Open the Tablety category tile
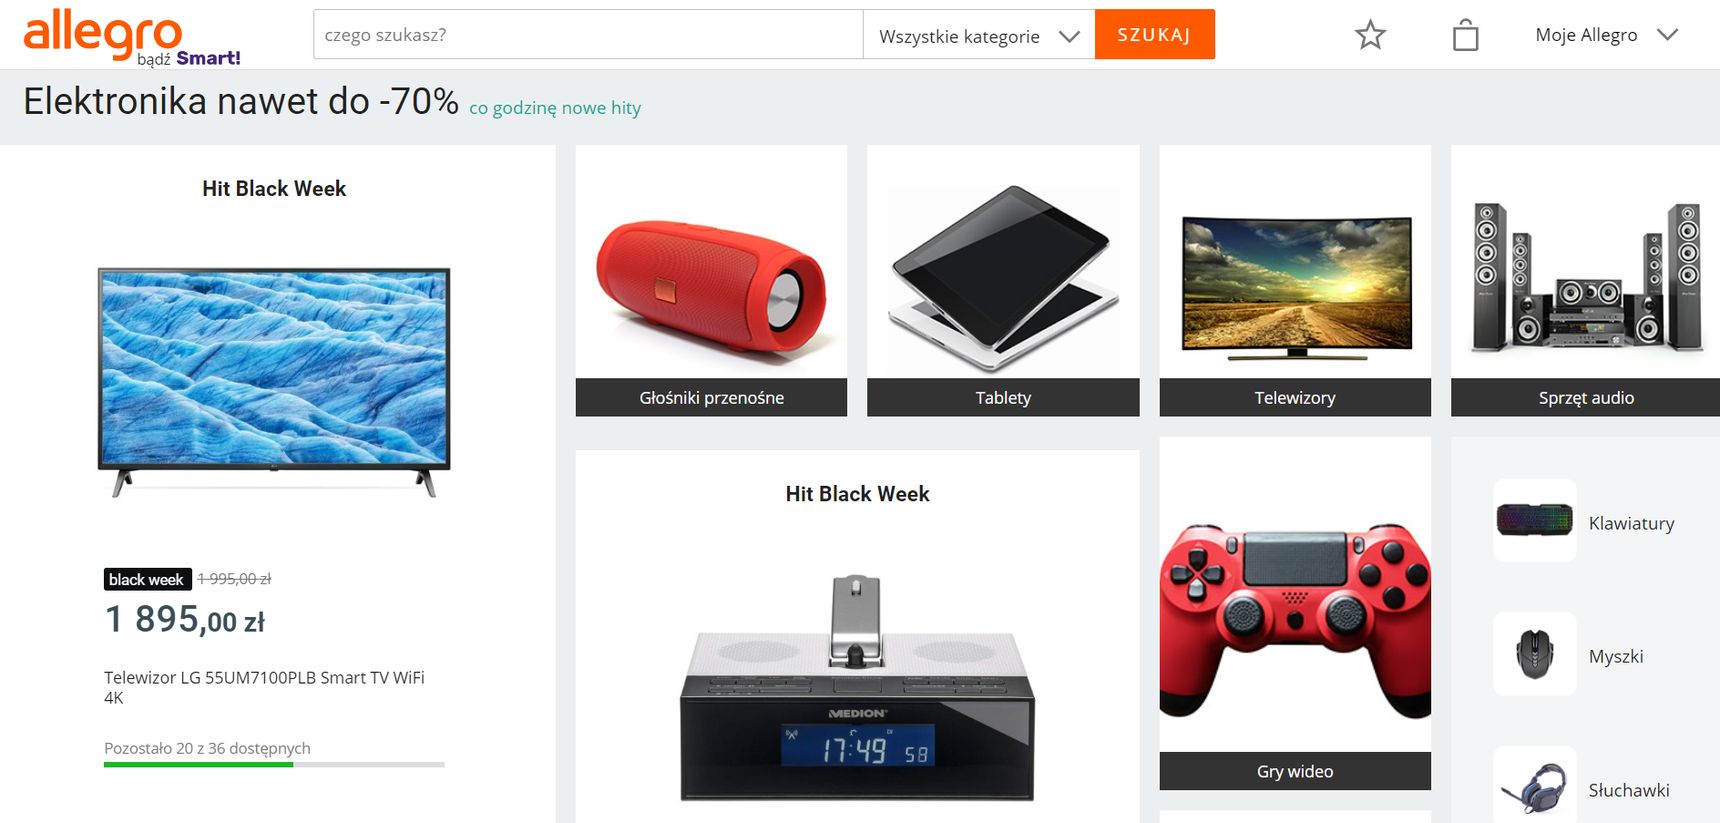Screen dimensions: 1720x823 point(1003,281)
